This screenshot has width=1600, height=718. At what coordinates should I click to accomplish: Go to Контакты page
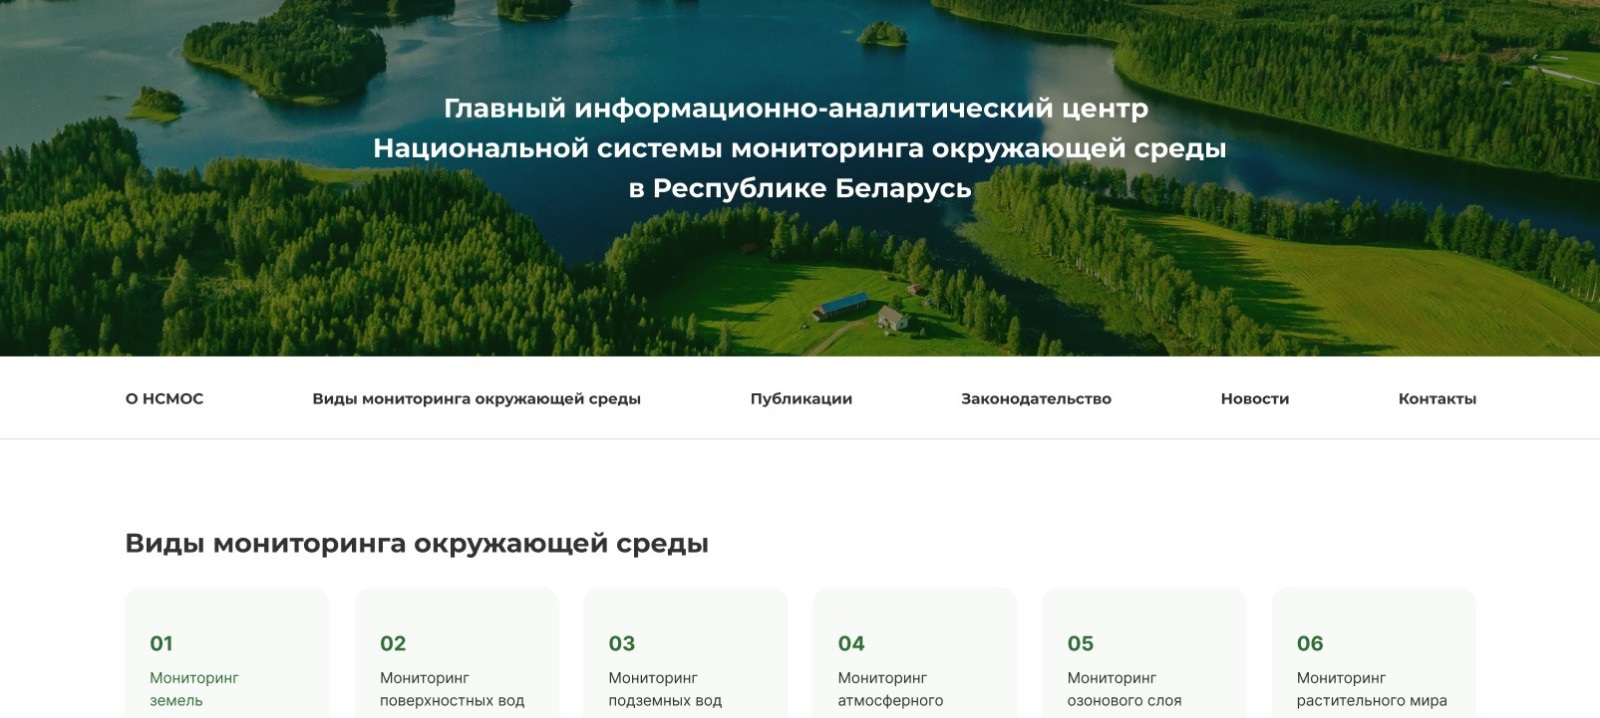tap(1437, 398)
